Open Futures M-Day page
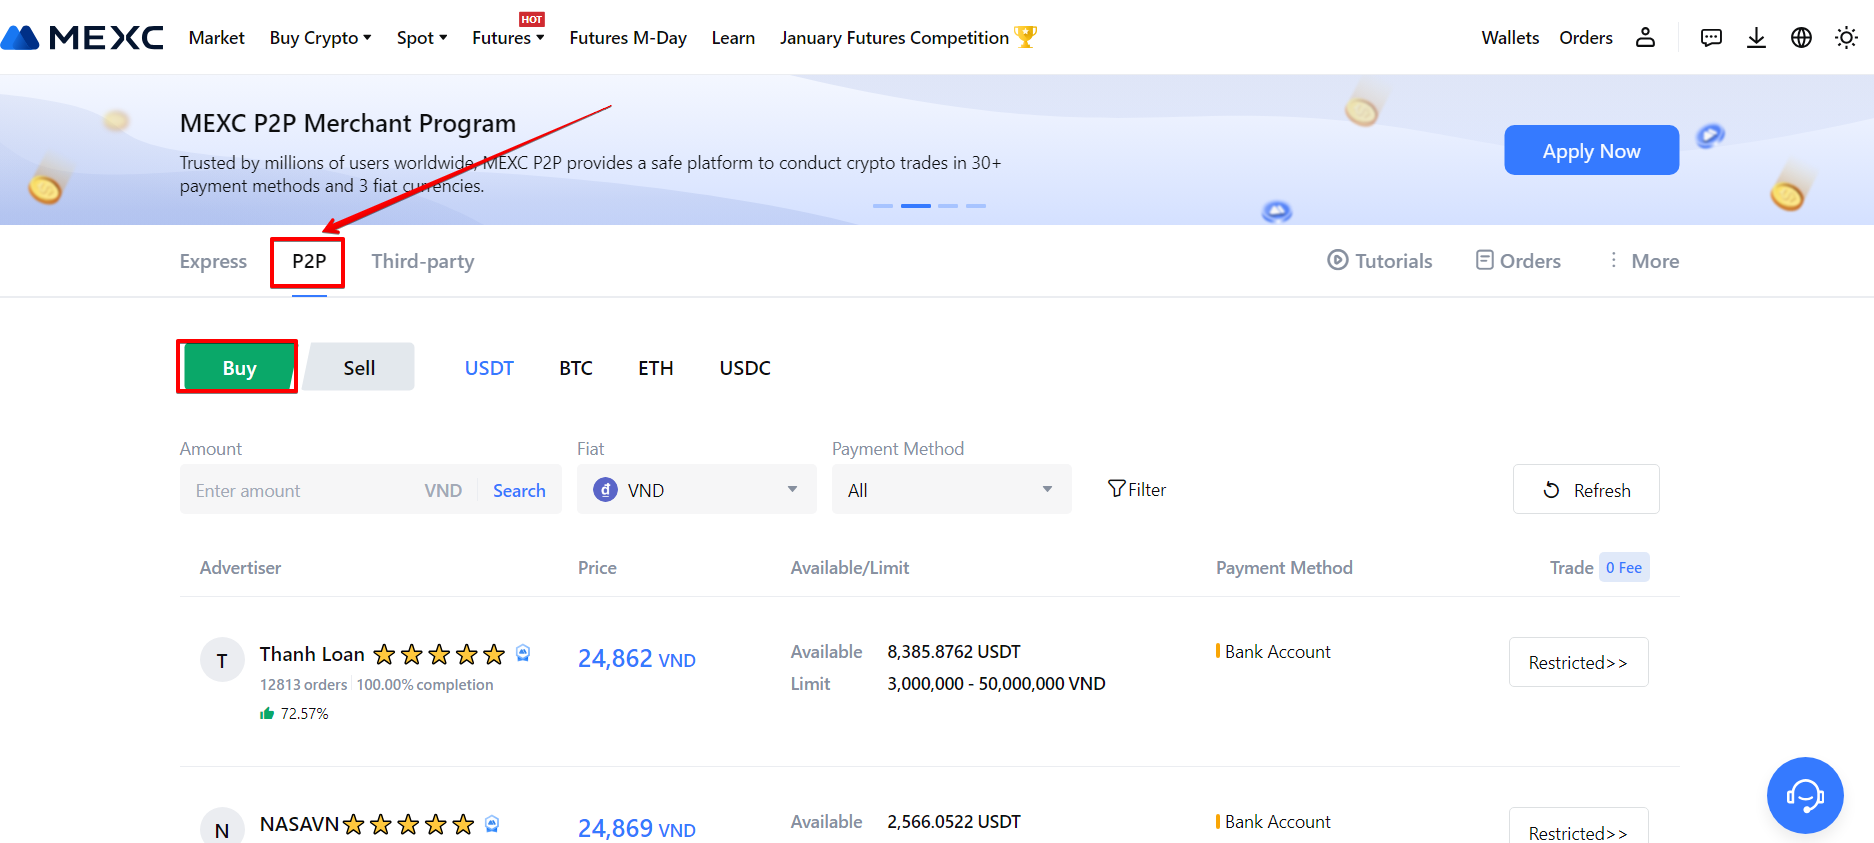The width and height of the screenshot is (1874, 843). pos(628,38)
